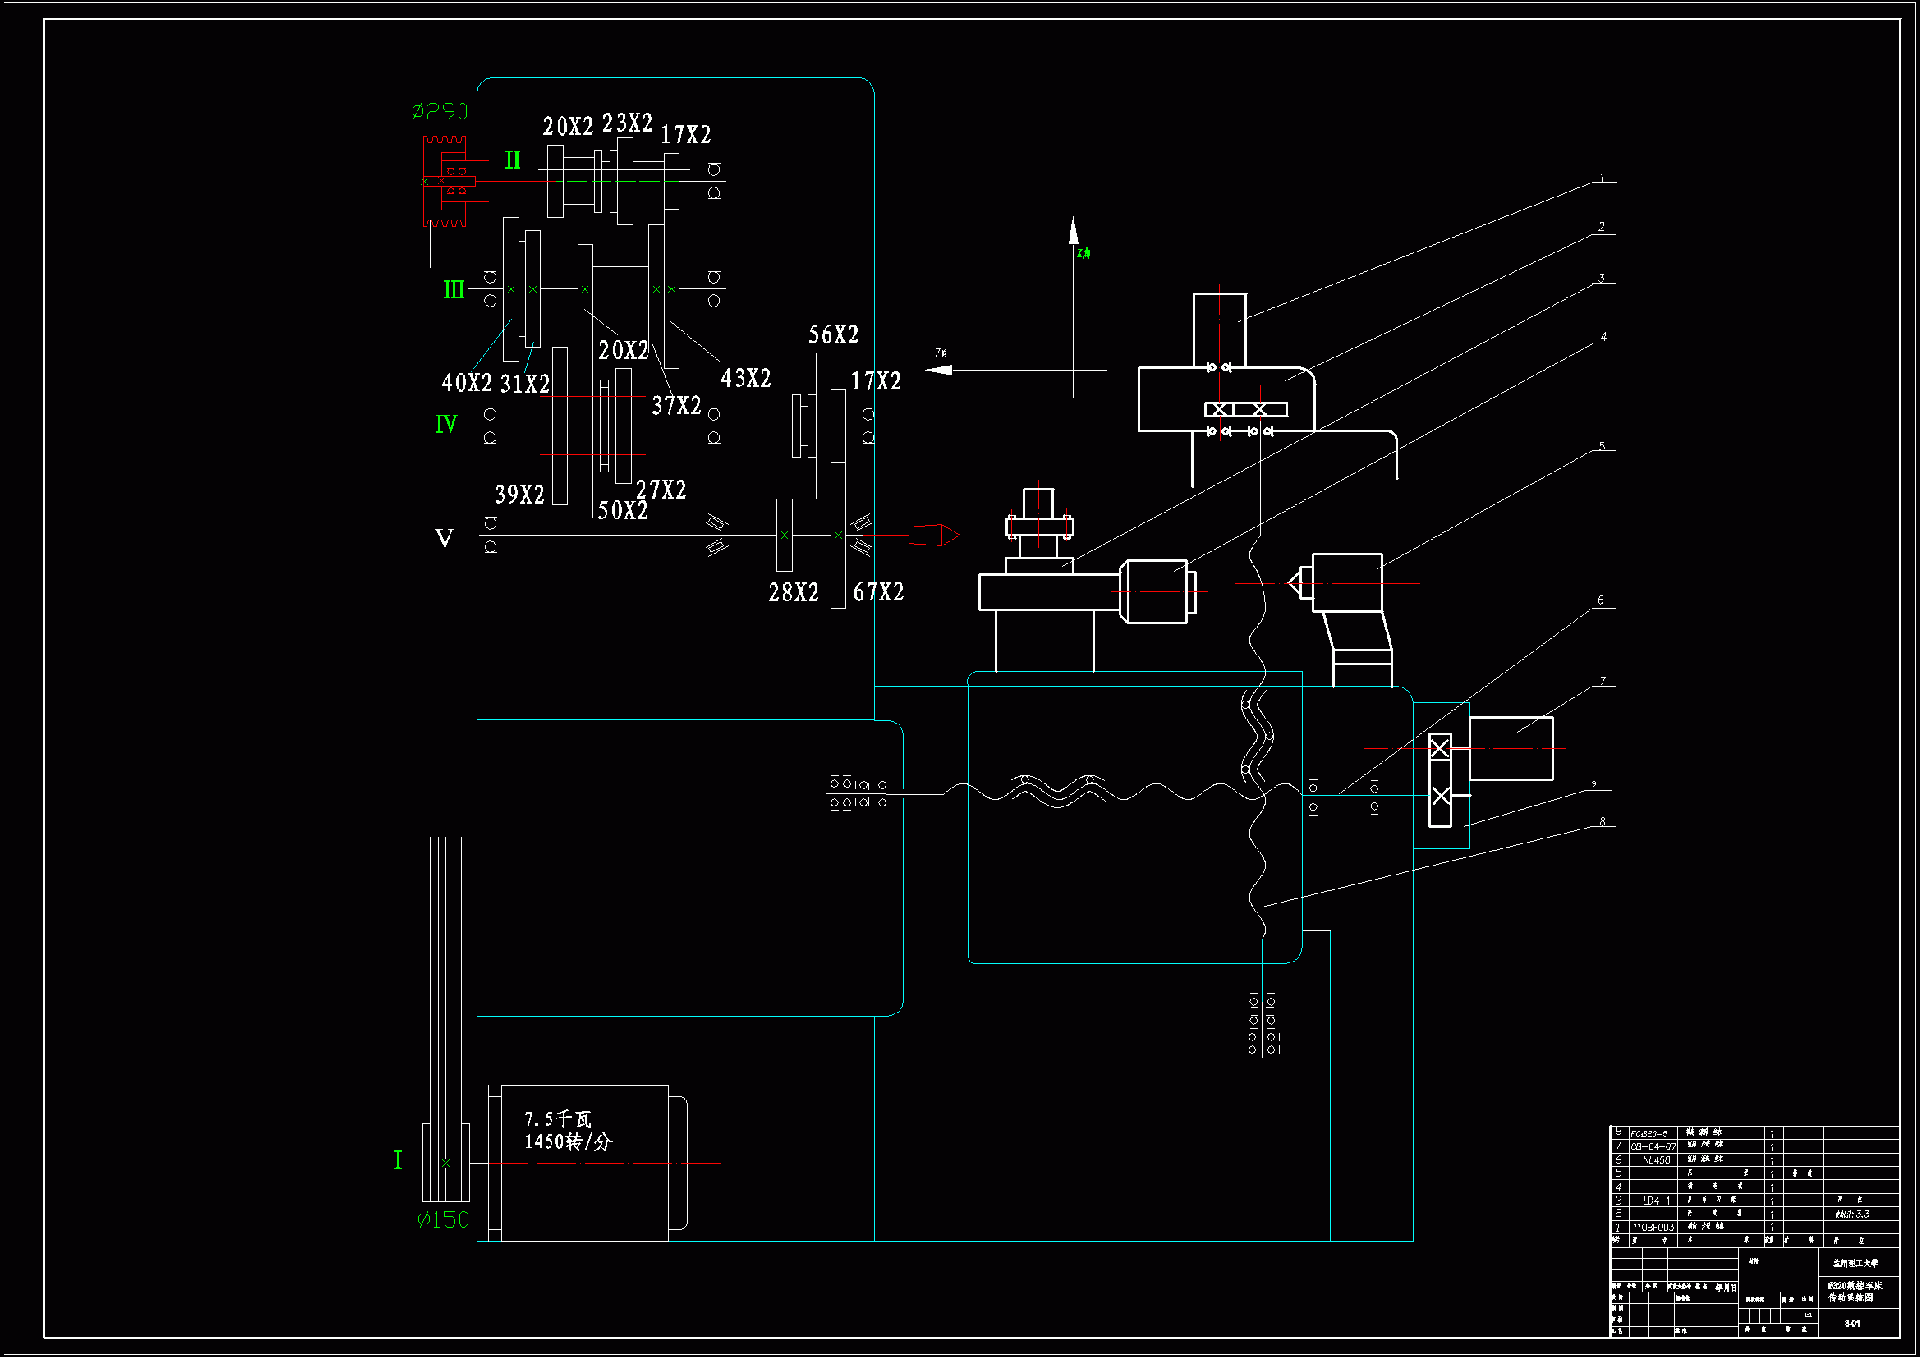Click the motor text 7.5千瓦 1450转/分
1920x1357 pixels.
tap(567, 1131)
